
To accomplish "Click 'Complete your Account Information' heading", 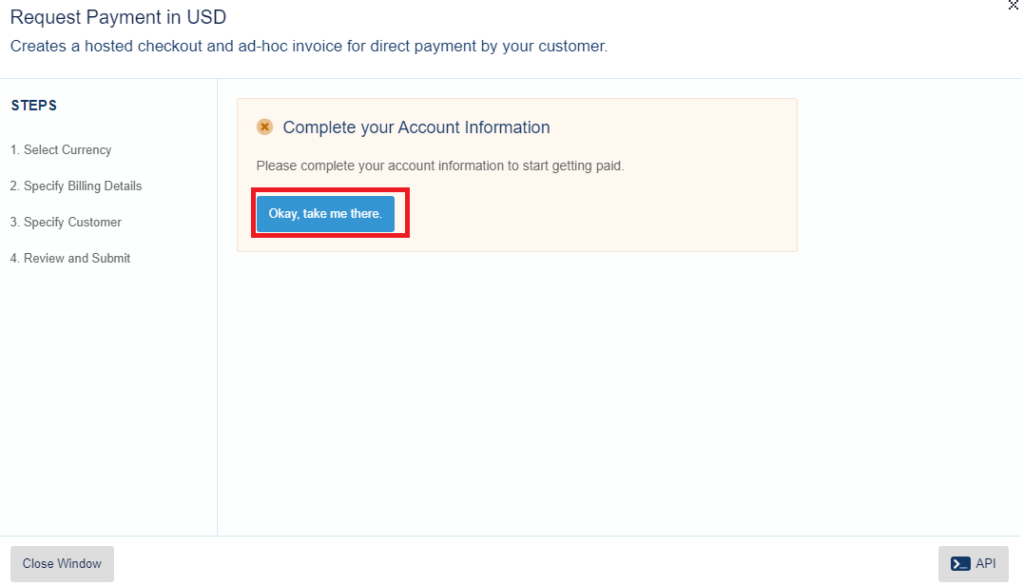I will (x=416, y=127).
